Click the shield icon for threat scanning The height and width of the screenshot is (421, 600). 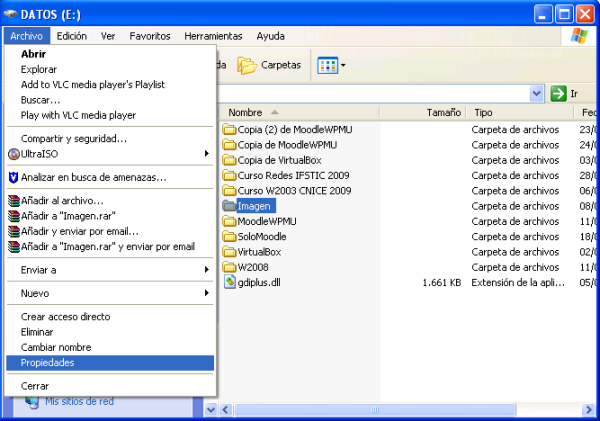13,177
